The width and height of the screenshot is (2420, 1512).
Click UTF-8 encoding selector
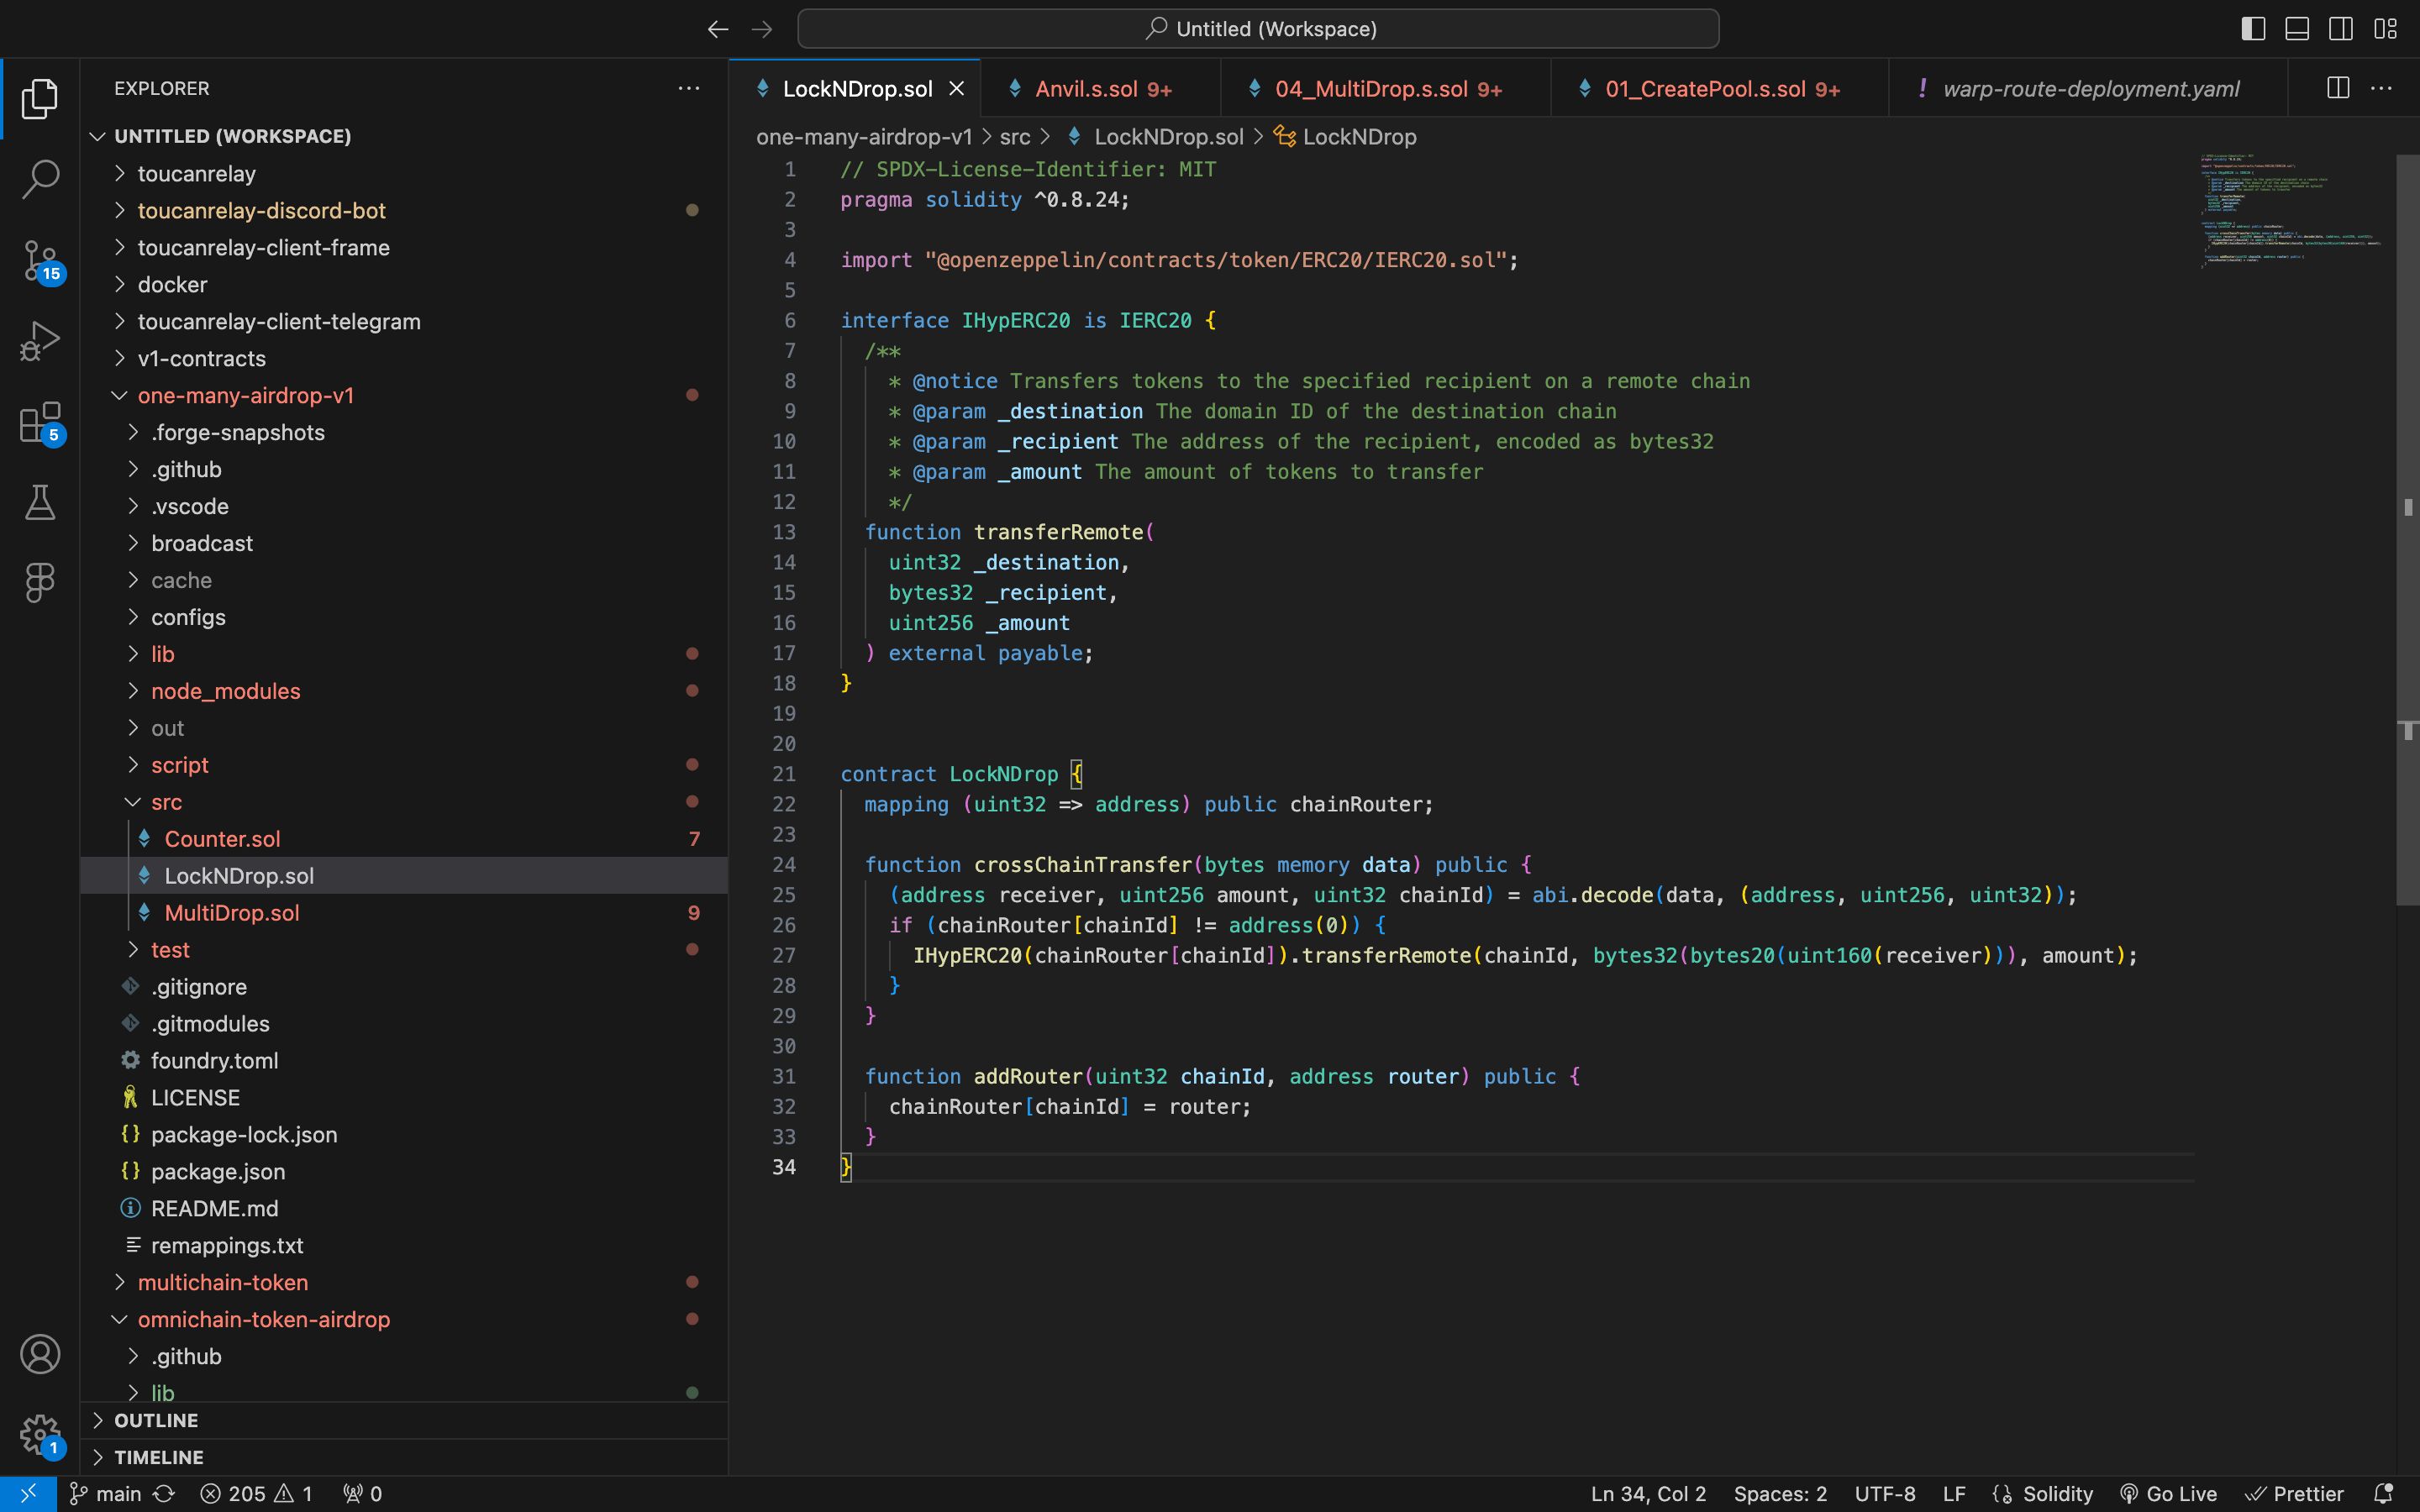coord(1885,1493)
